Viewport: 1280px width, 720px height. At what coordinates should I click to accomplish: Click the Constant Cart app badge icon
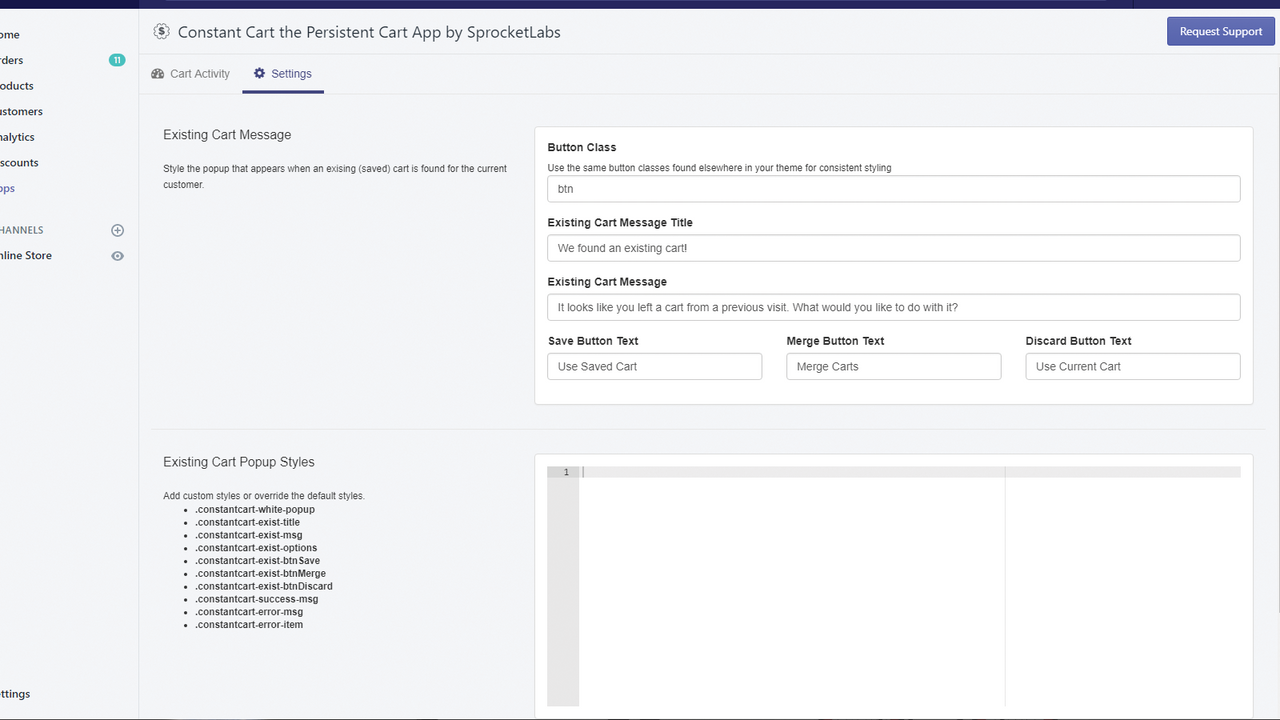pos(161,31)
